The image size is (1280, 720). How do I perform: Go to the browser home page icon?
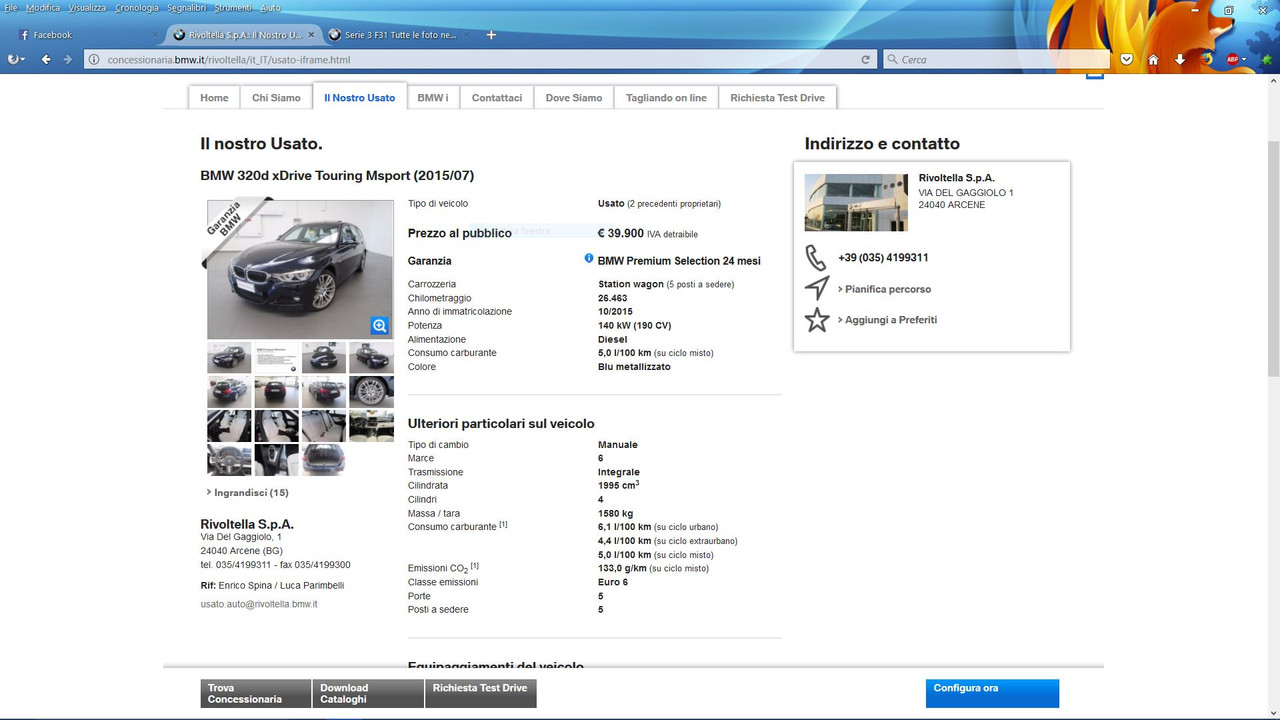coord(1153,60)
